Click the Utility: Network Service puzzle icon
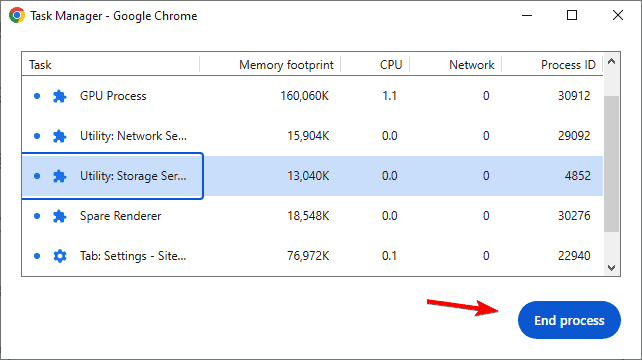This screenshot has height=360, width=642. tap(60, 136)
